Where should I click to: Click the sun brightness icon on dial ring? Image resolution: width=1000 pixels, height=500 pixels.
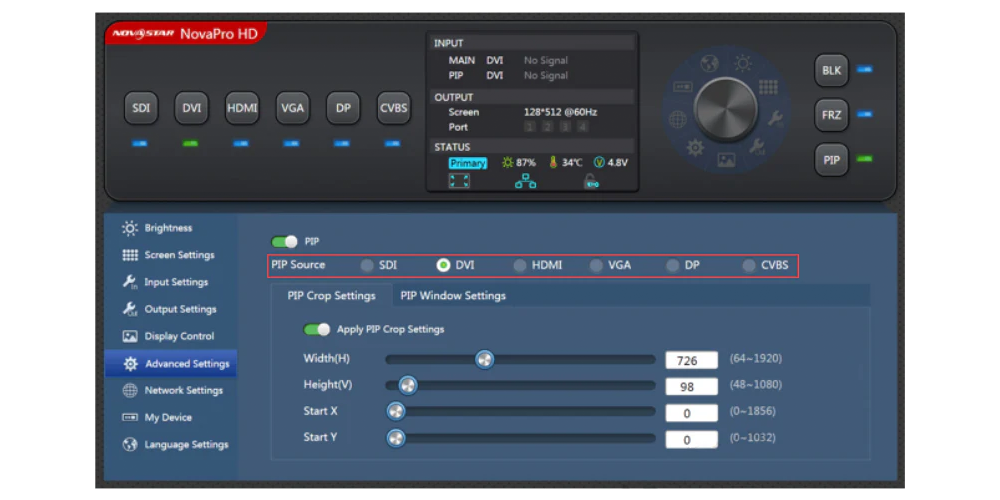click(x=742, y=63)
